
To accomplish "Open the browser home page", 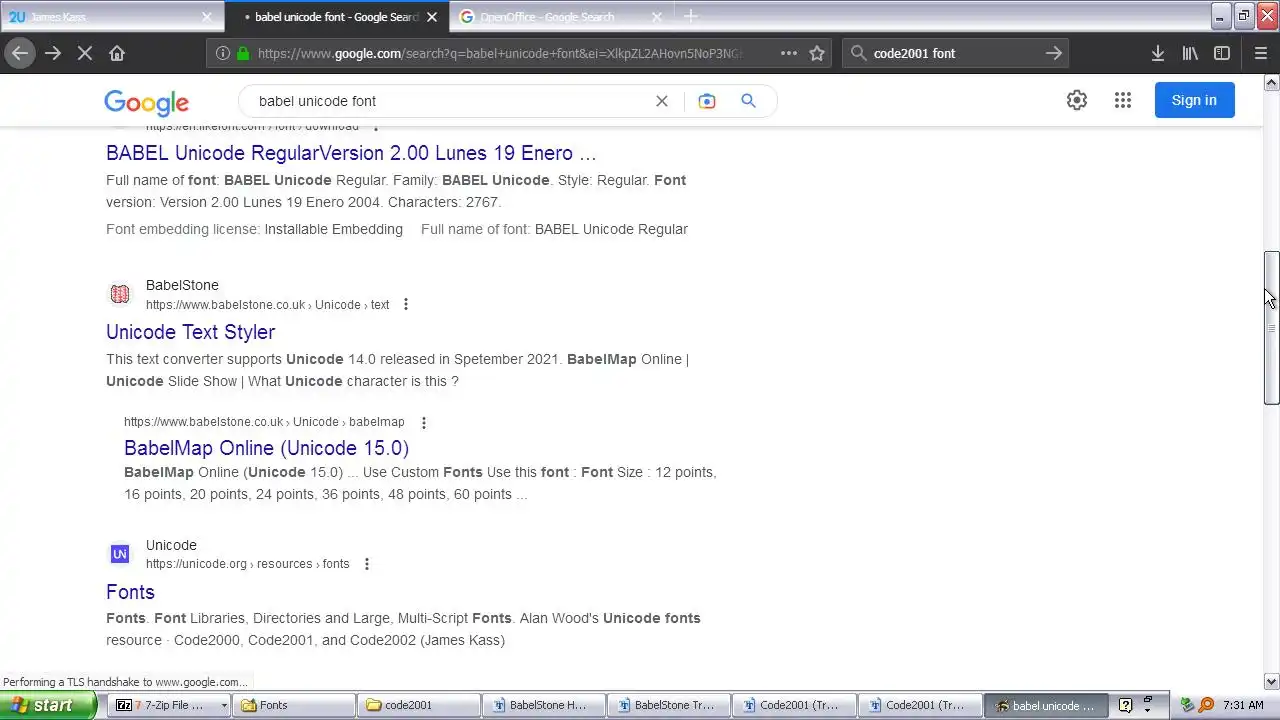I will click(117, 53).
